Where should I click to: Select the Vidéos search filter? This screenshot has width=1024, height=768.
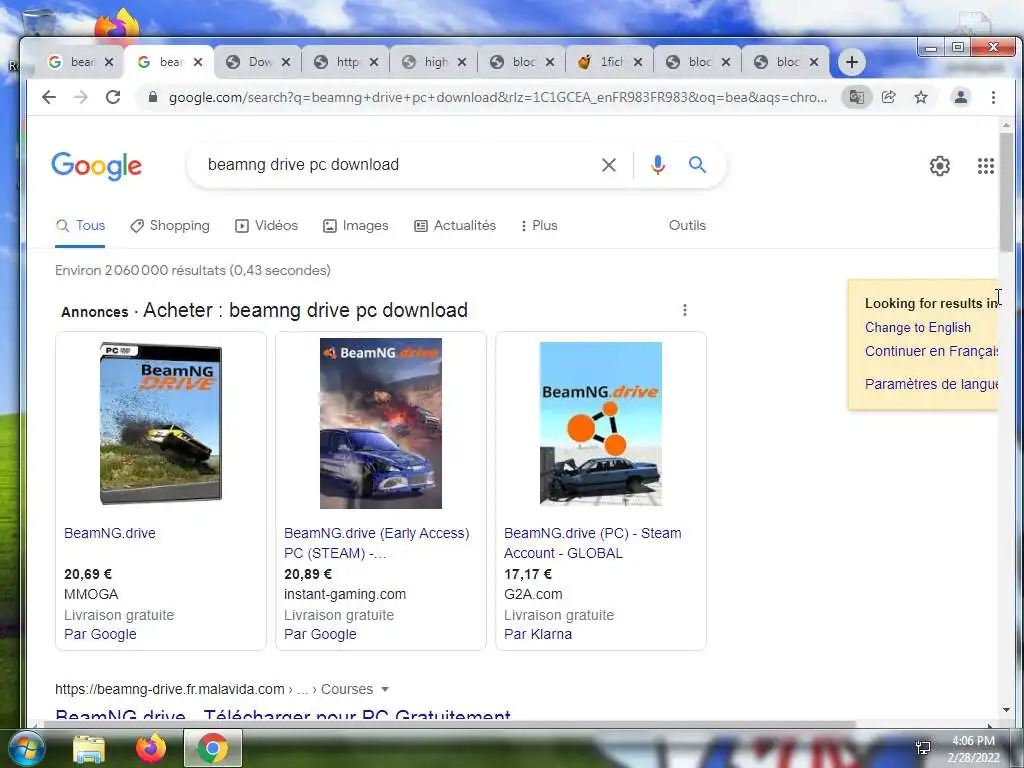point(266,226)
